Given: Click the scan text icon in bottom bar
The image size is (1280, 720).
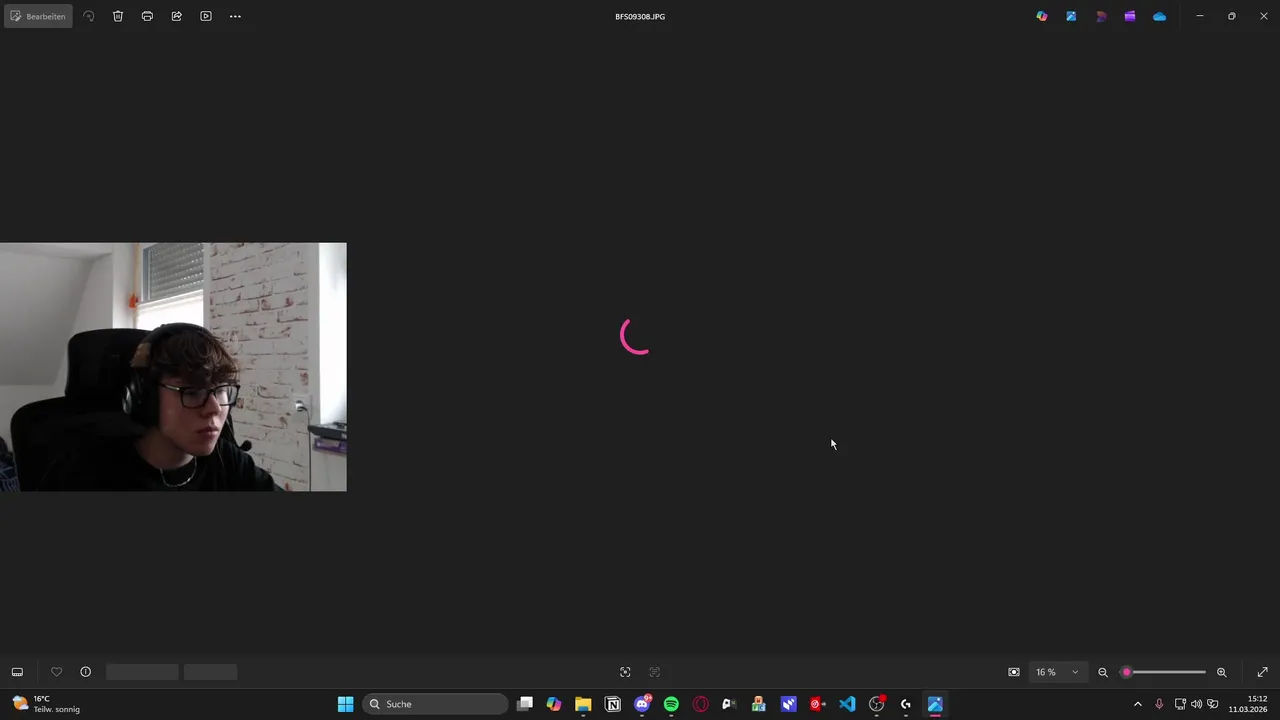Looking at the screenshot, I should (x=625, y=672).
